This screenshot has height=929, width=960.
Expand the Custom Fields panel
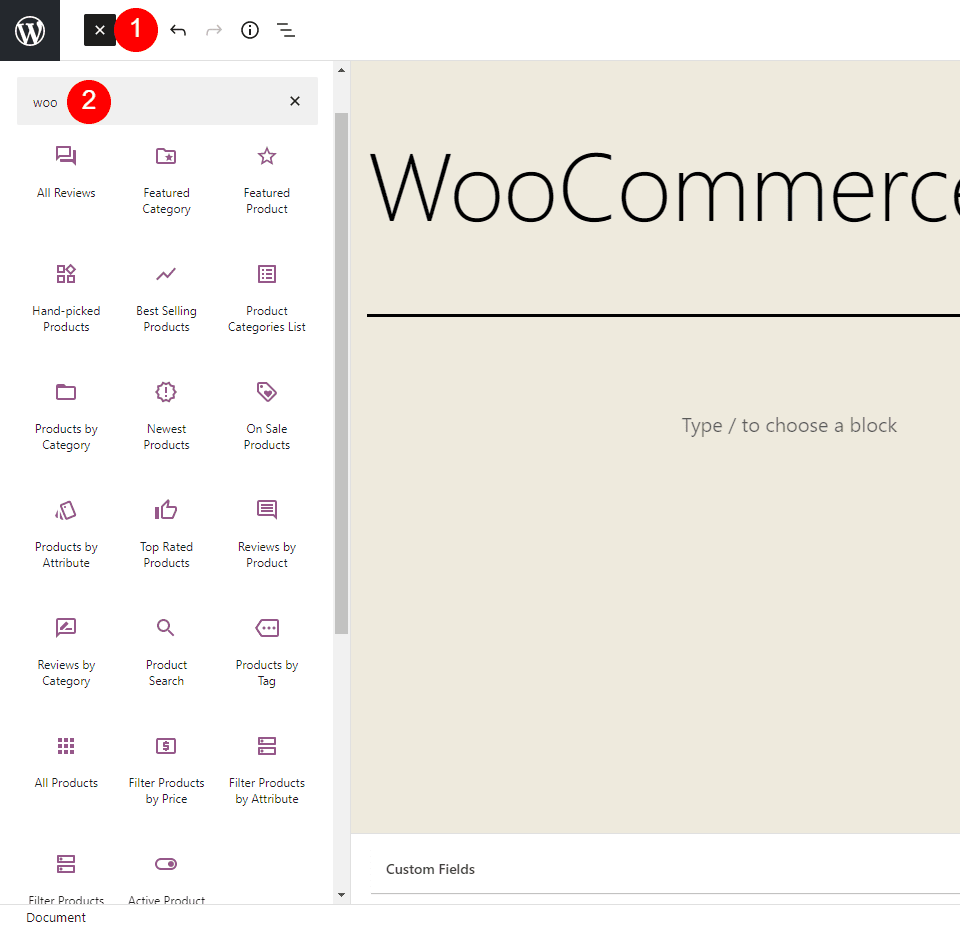coord(430,869)
